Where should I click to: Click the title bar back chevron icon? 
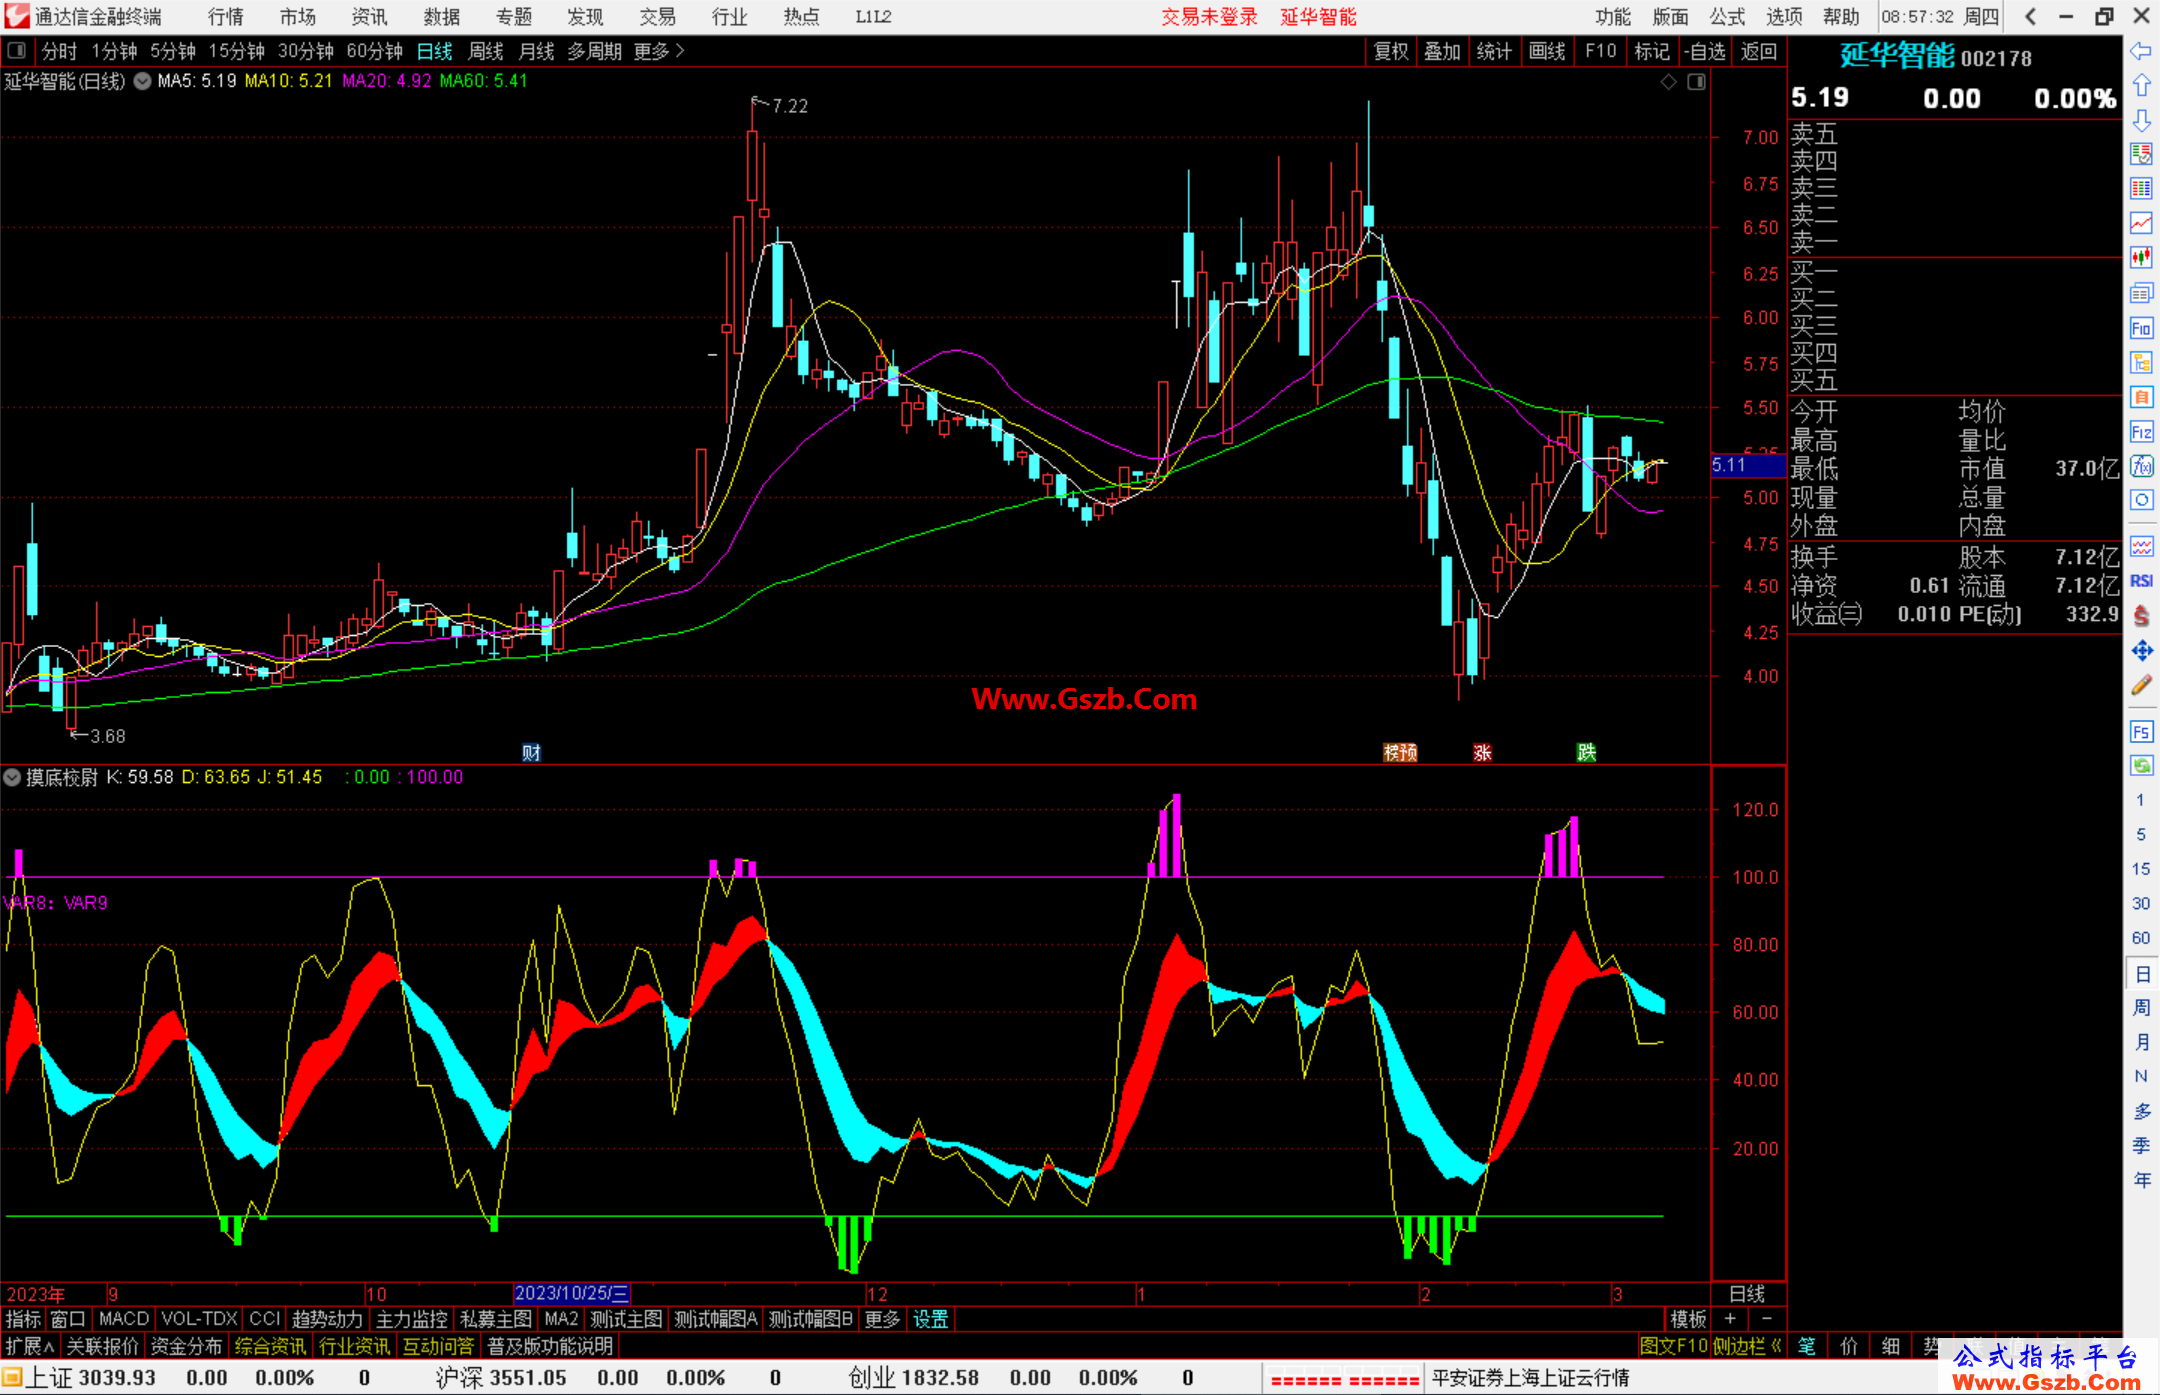(x=2030, y=16)
